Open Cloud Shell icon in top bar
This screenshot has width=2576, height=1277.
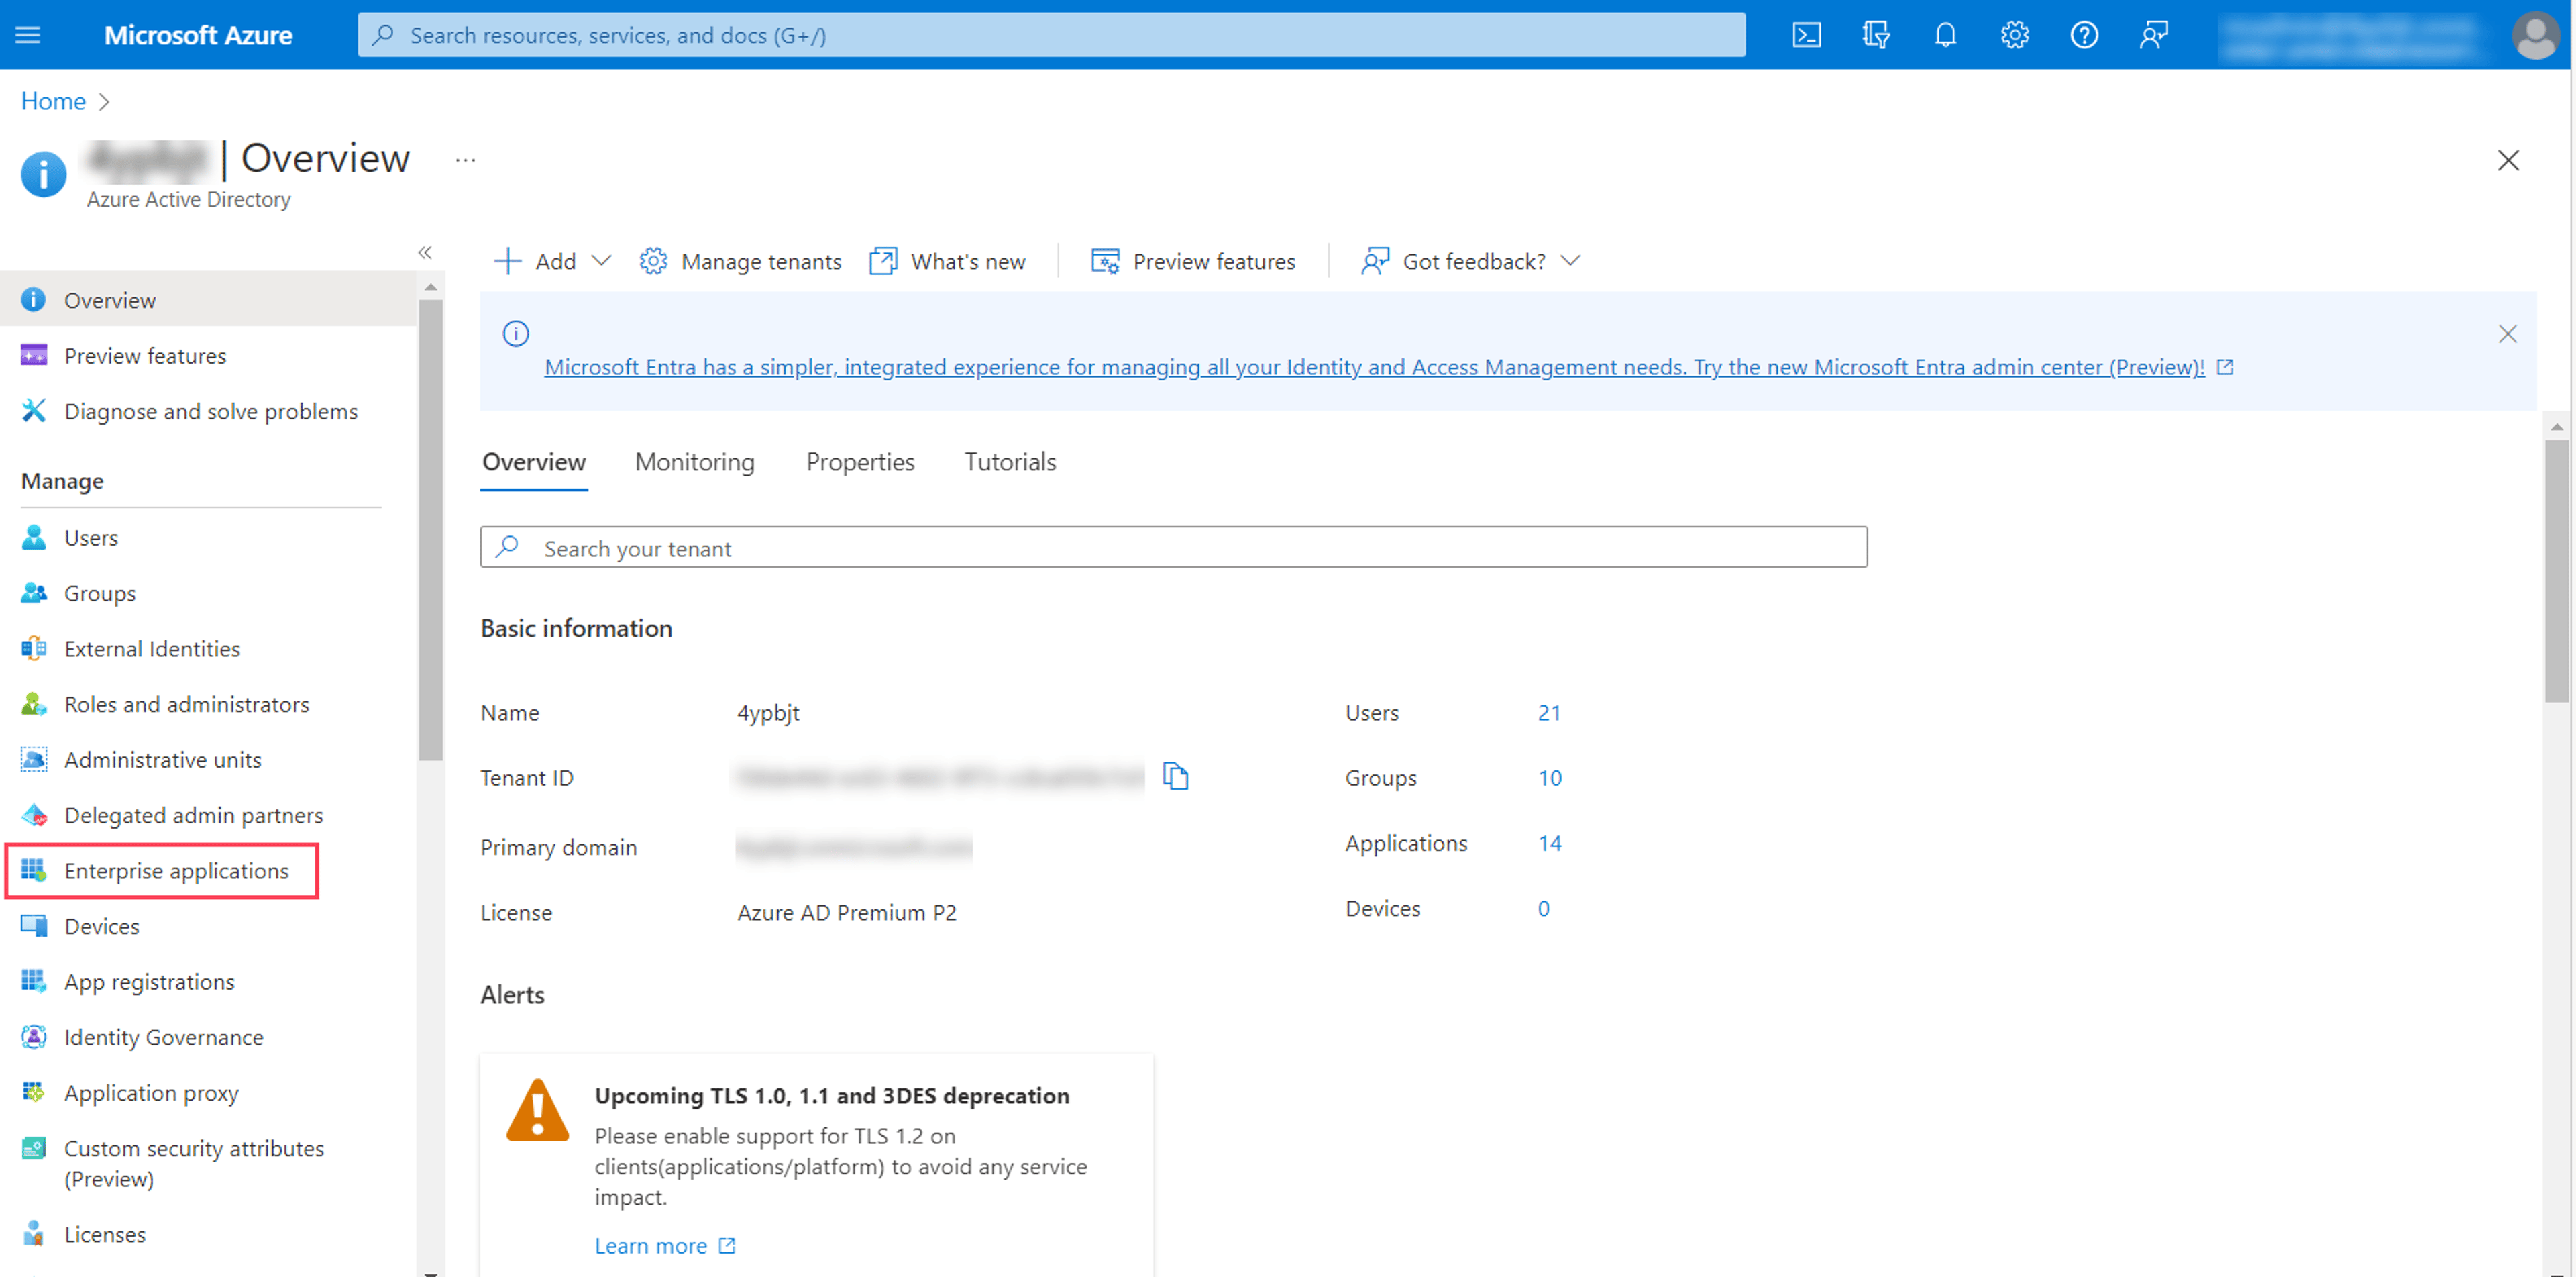[1806, 35]
